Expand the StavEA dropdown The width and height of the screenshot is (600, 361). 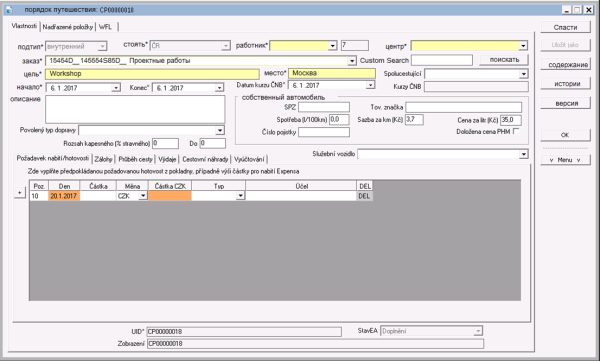pyautogui.click(x=478, y=331)
